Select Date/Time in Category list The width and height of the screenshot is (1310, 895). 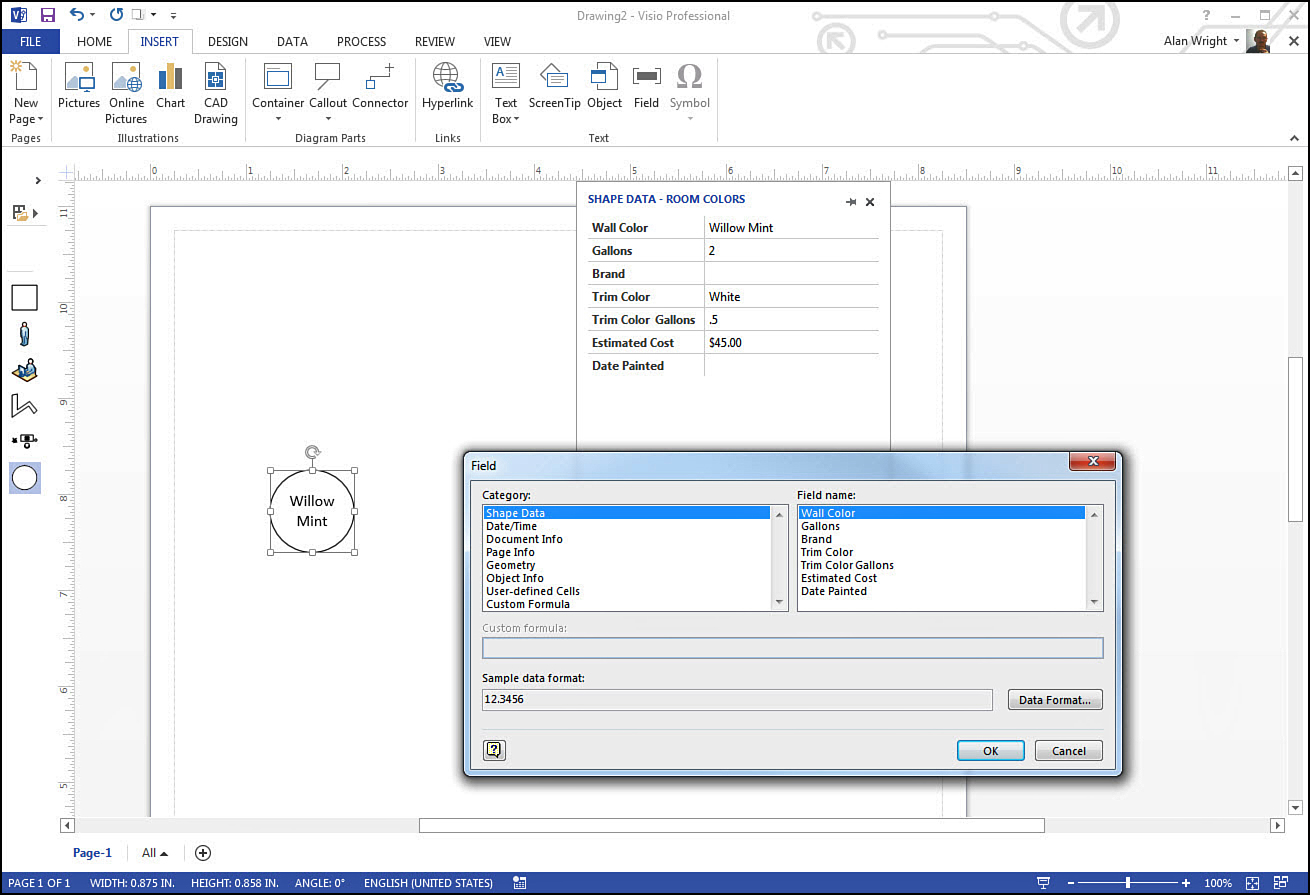pyautogui.click(x=626, y=526)
